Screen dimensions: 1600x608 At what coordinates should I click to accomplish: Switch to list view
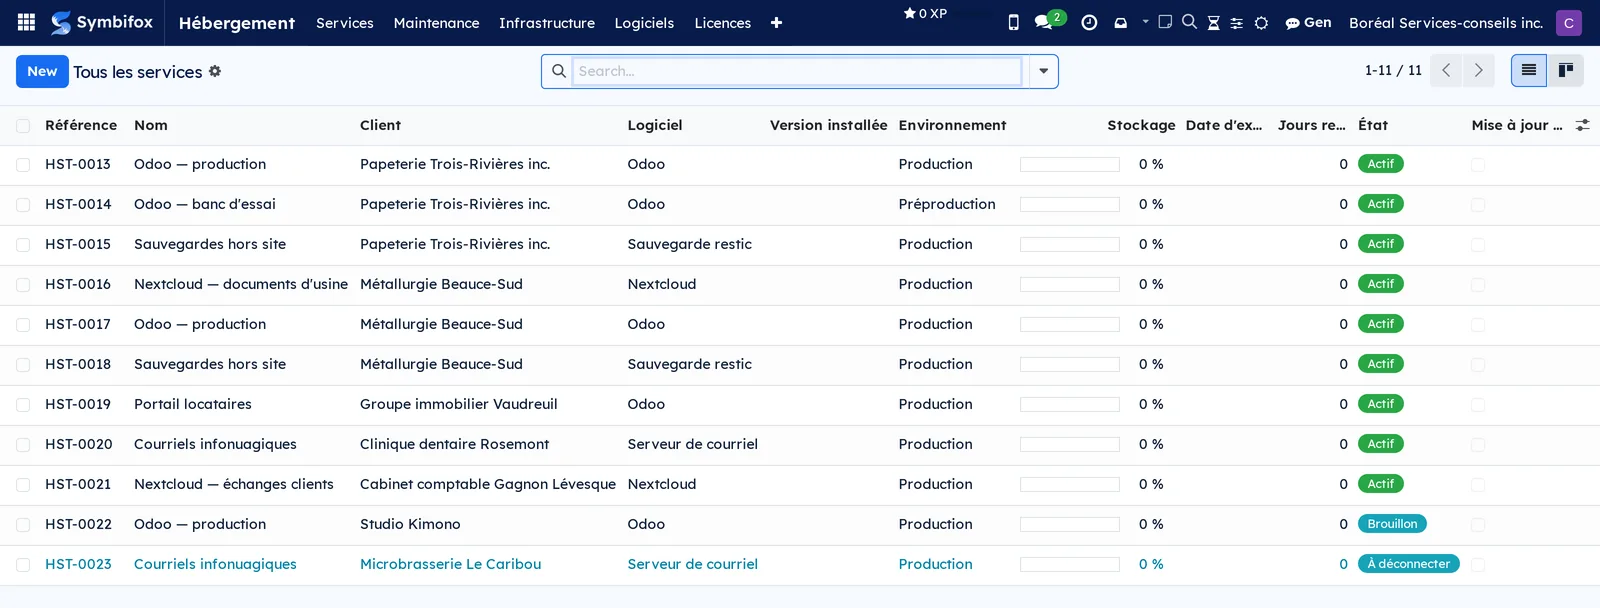[1528, 70]
